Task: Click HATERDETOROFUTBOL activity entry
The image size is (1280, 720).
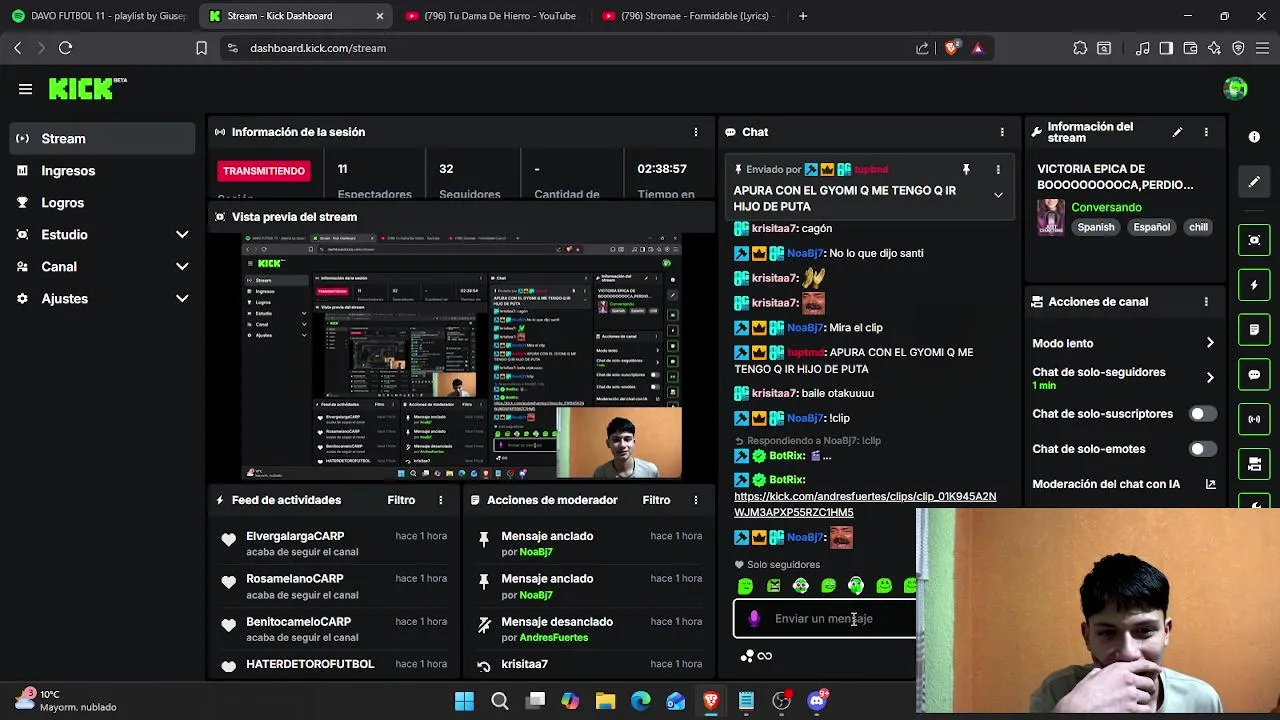Action: (x=333, y=666)
